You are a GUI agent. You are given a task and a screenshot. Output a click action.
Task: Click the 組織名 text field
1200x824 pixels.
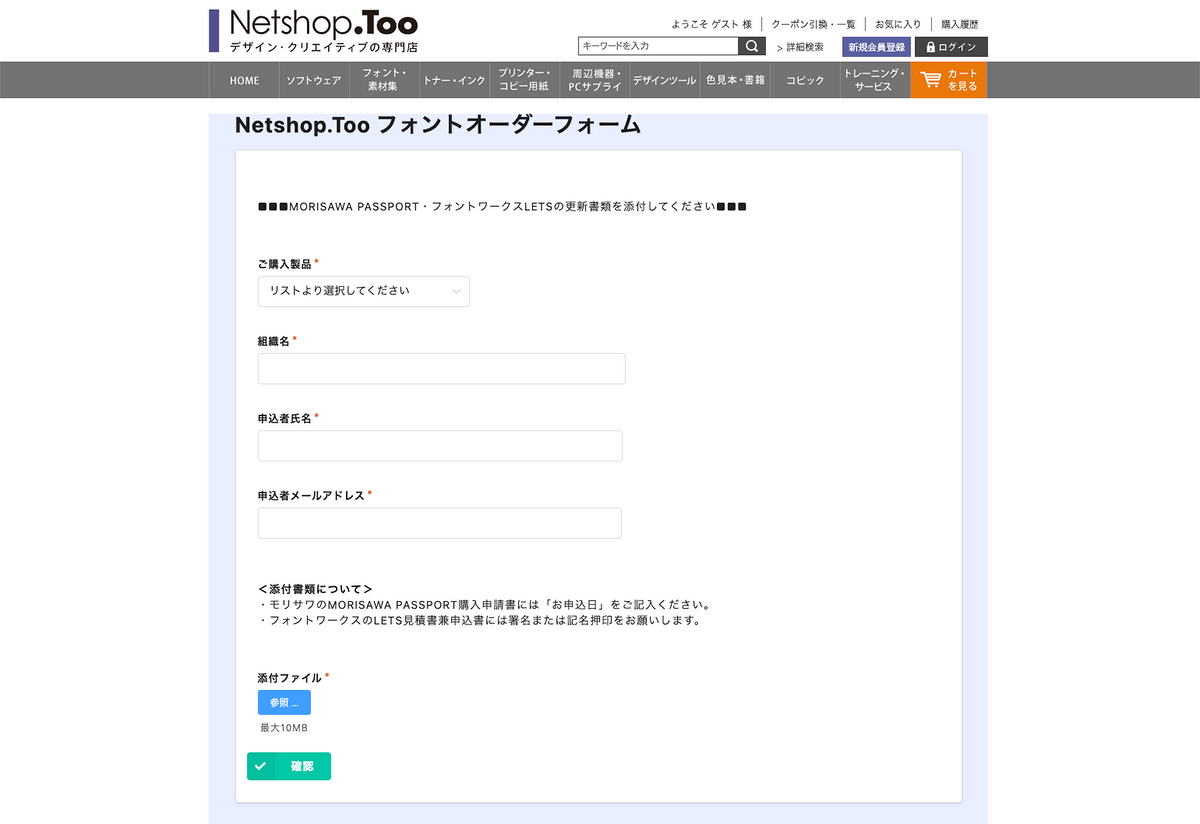click(441, 368)
